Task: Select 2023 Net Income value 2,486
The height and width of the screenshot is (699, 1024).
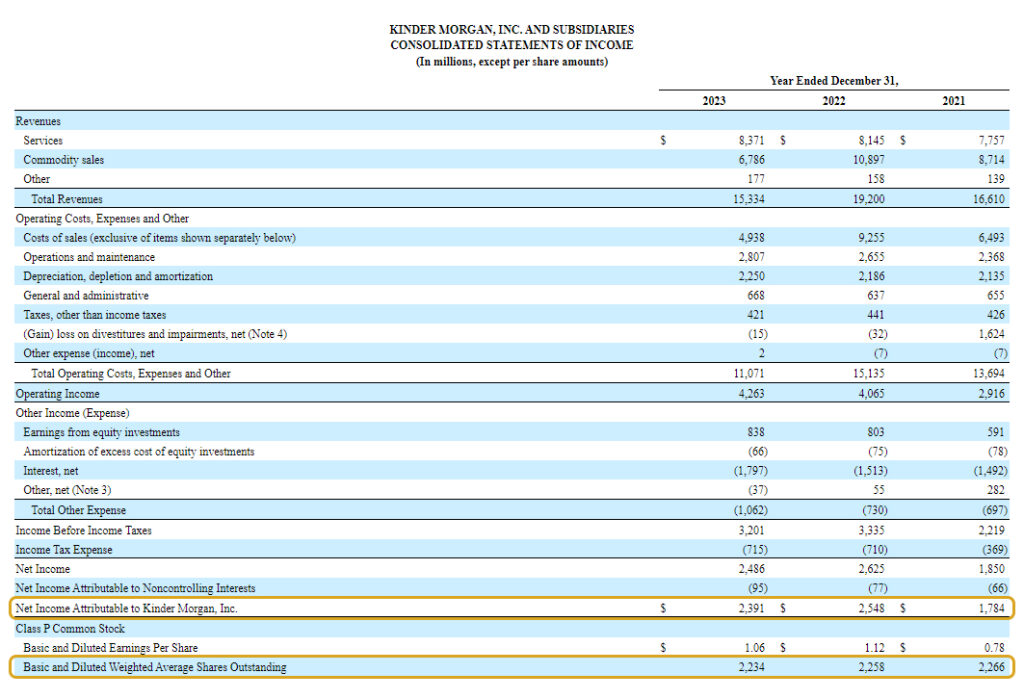Action: pos(751,569)
